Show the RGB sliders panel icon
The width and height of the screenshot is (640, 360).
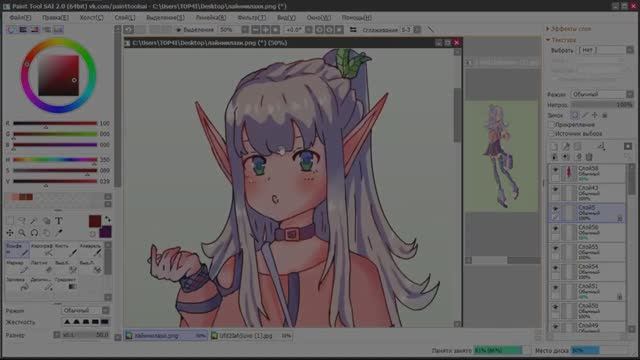(23, 29)
